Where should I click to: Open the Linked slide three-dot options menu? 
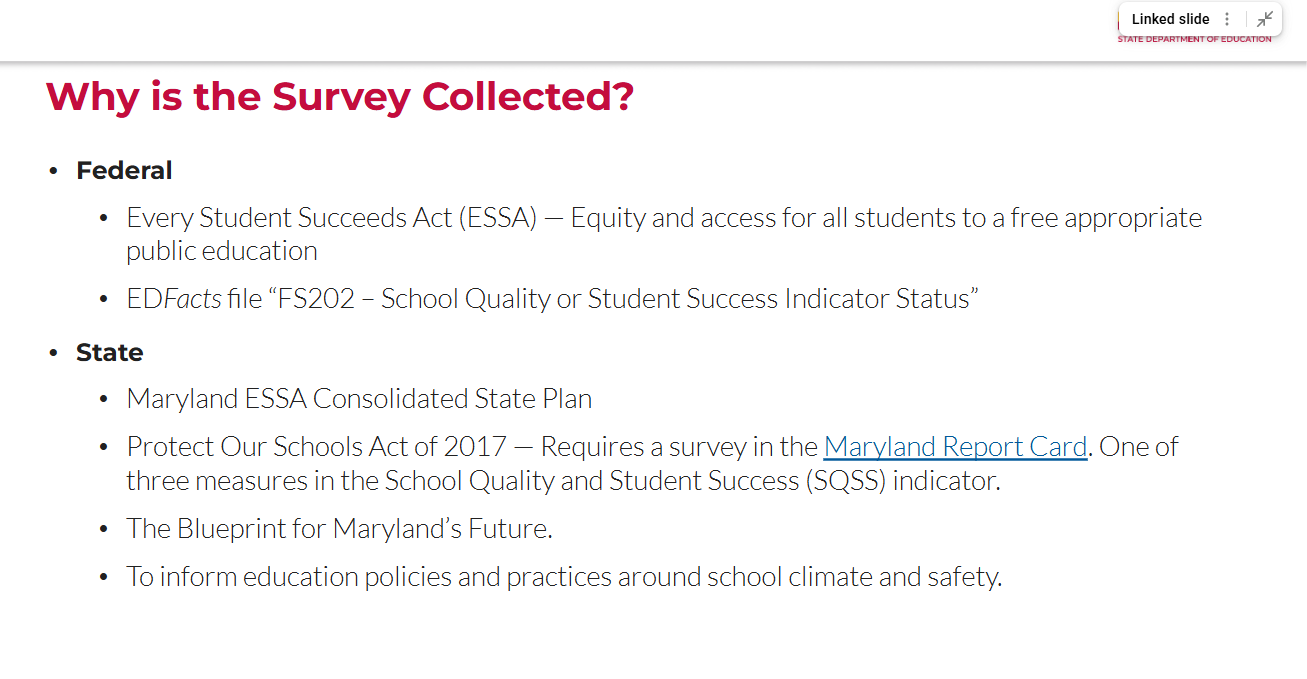[1227, 19]
